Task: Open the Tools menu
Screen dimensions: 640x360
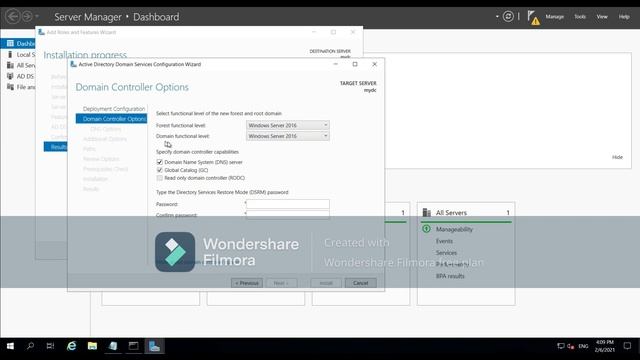Action: click(x=580, y=17)
